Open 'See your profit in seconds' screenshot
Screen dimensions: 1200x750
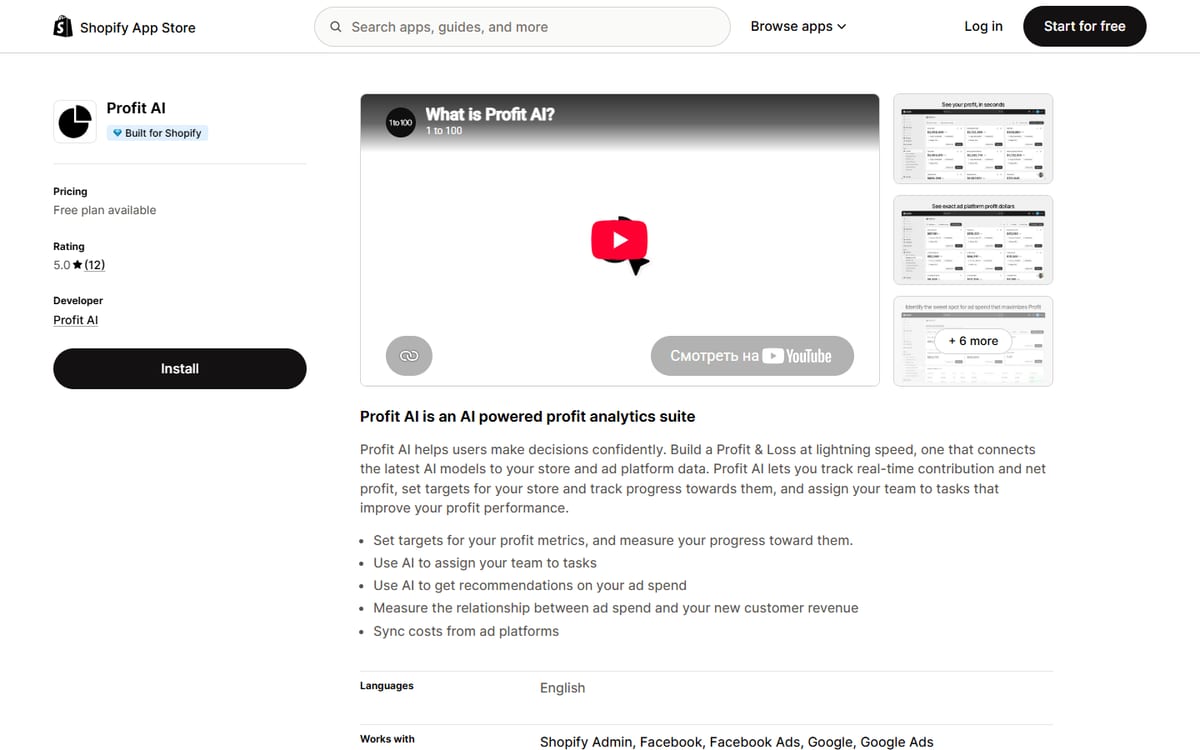[x=972, y=139]
